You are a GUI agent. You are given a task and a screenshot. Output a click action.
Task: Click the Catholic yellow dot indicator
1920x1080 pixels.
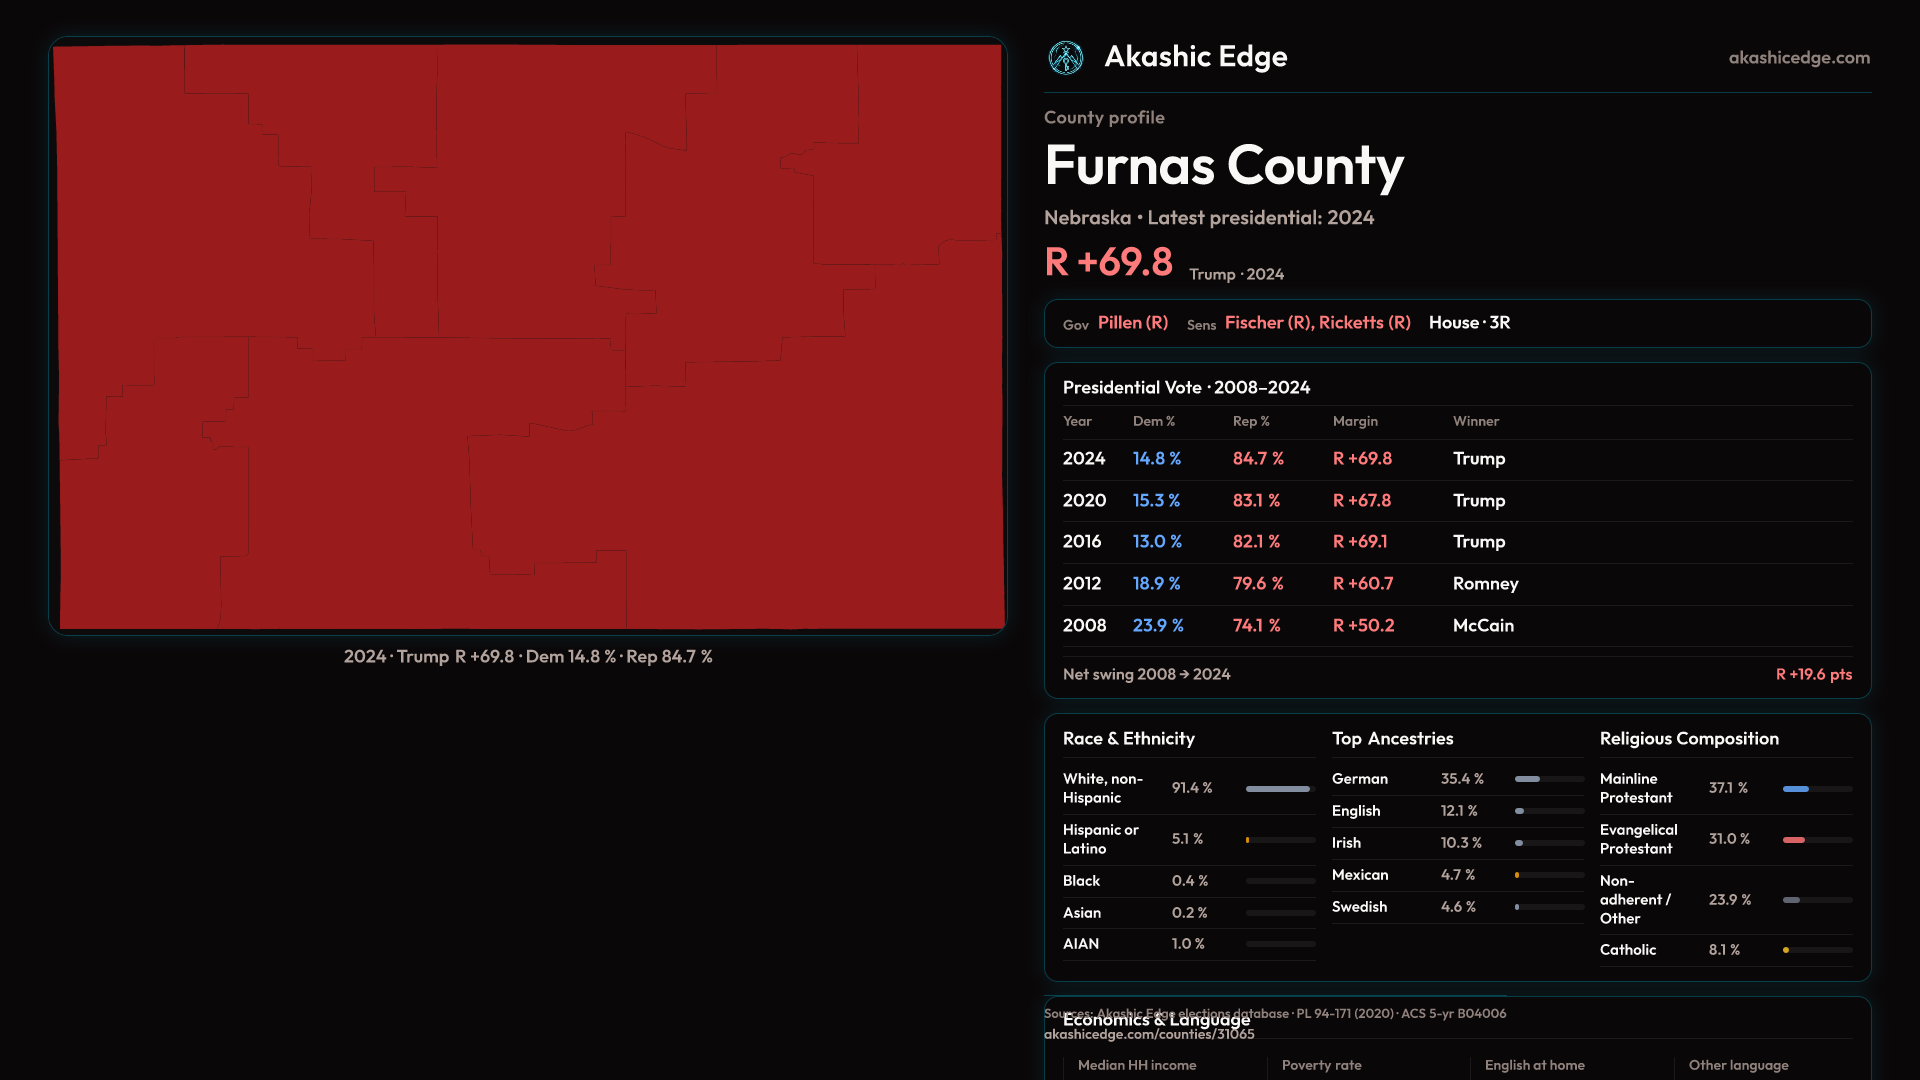point(1786,950)
